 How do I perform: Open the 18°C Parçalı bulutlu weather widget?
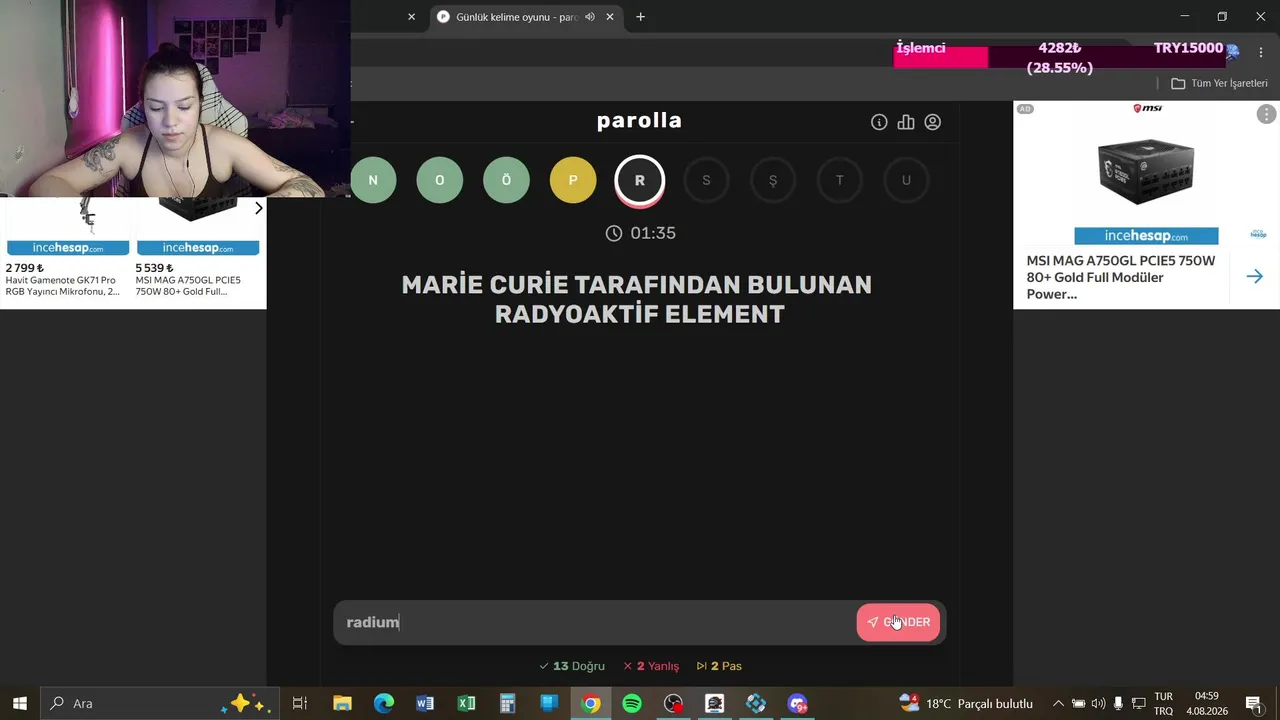[x=965, y=703]
